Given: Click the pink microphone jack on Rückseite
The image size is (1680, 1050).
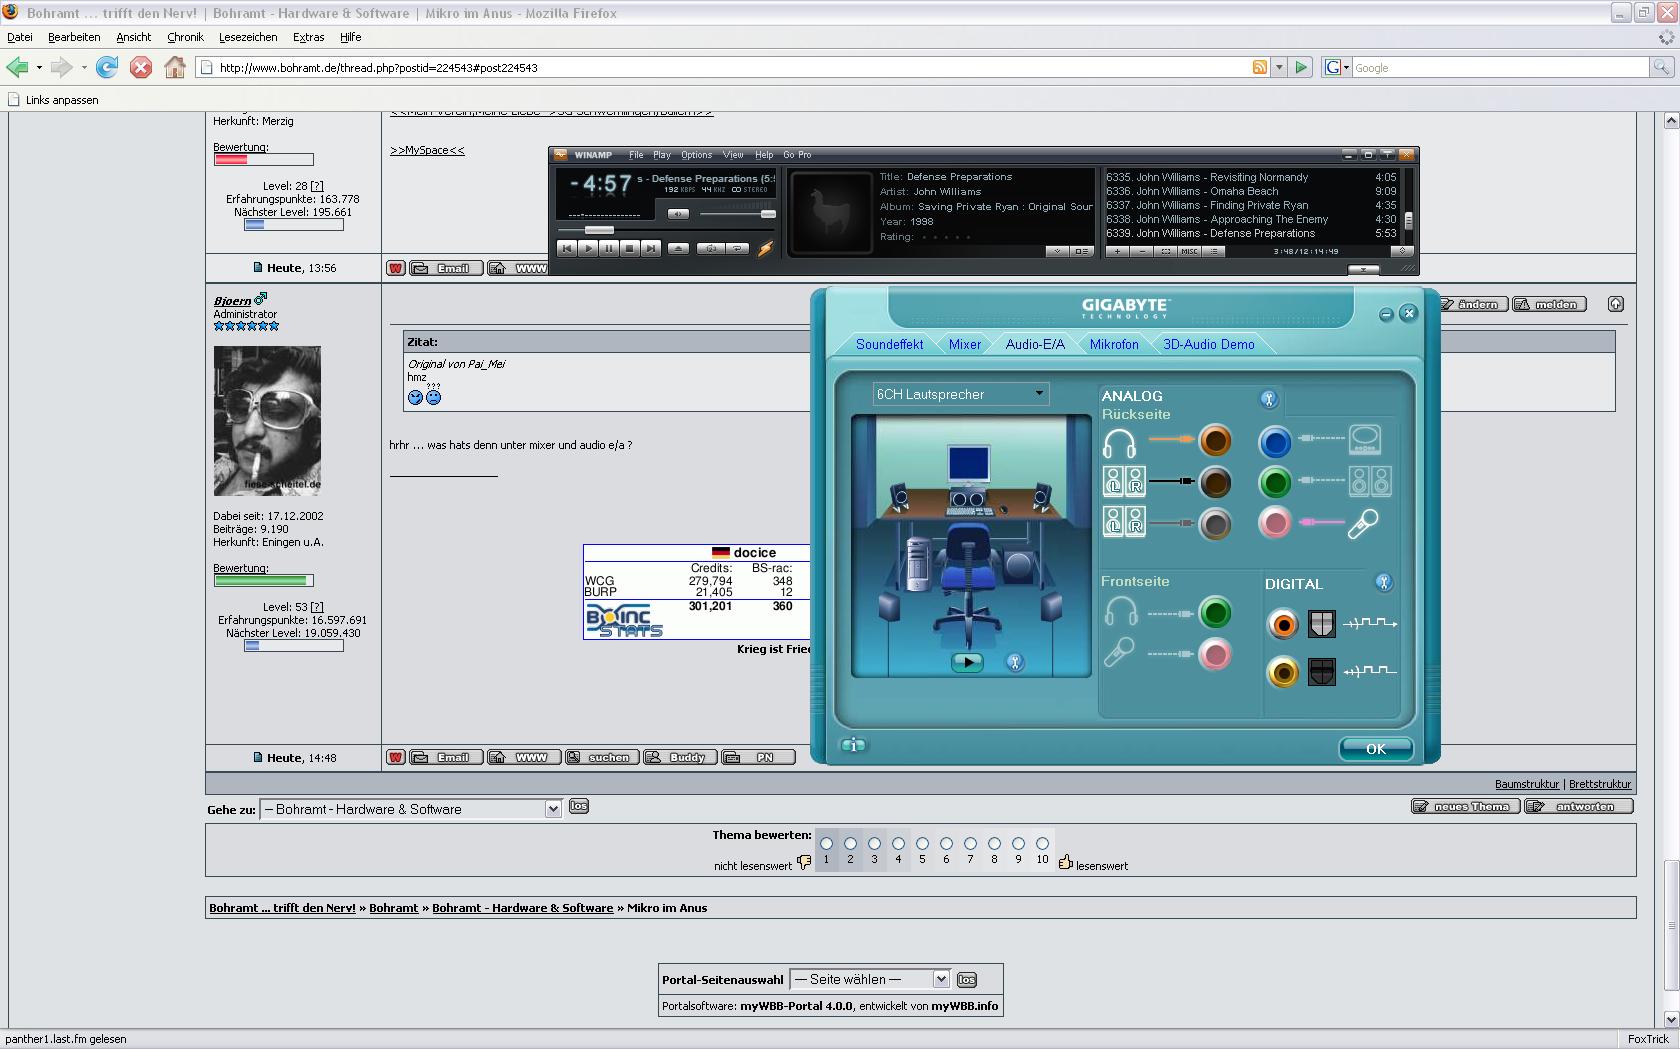Looking at the screenshot, I should coord(1275,523).
